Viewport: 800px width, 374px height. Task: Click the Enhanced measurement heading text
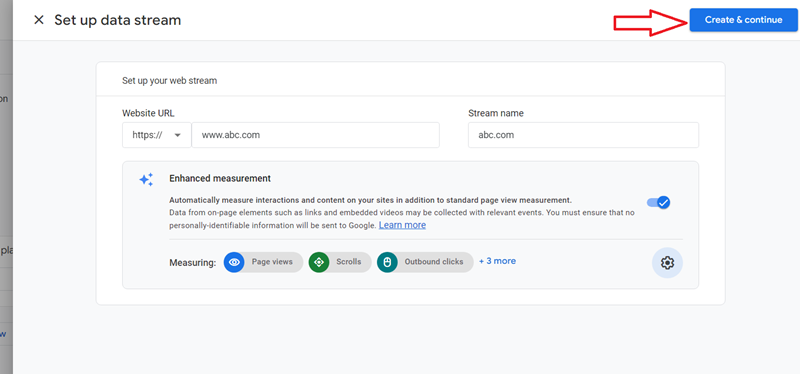click(220, 179)
